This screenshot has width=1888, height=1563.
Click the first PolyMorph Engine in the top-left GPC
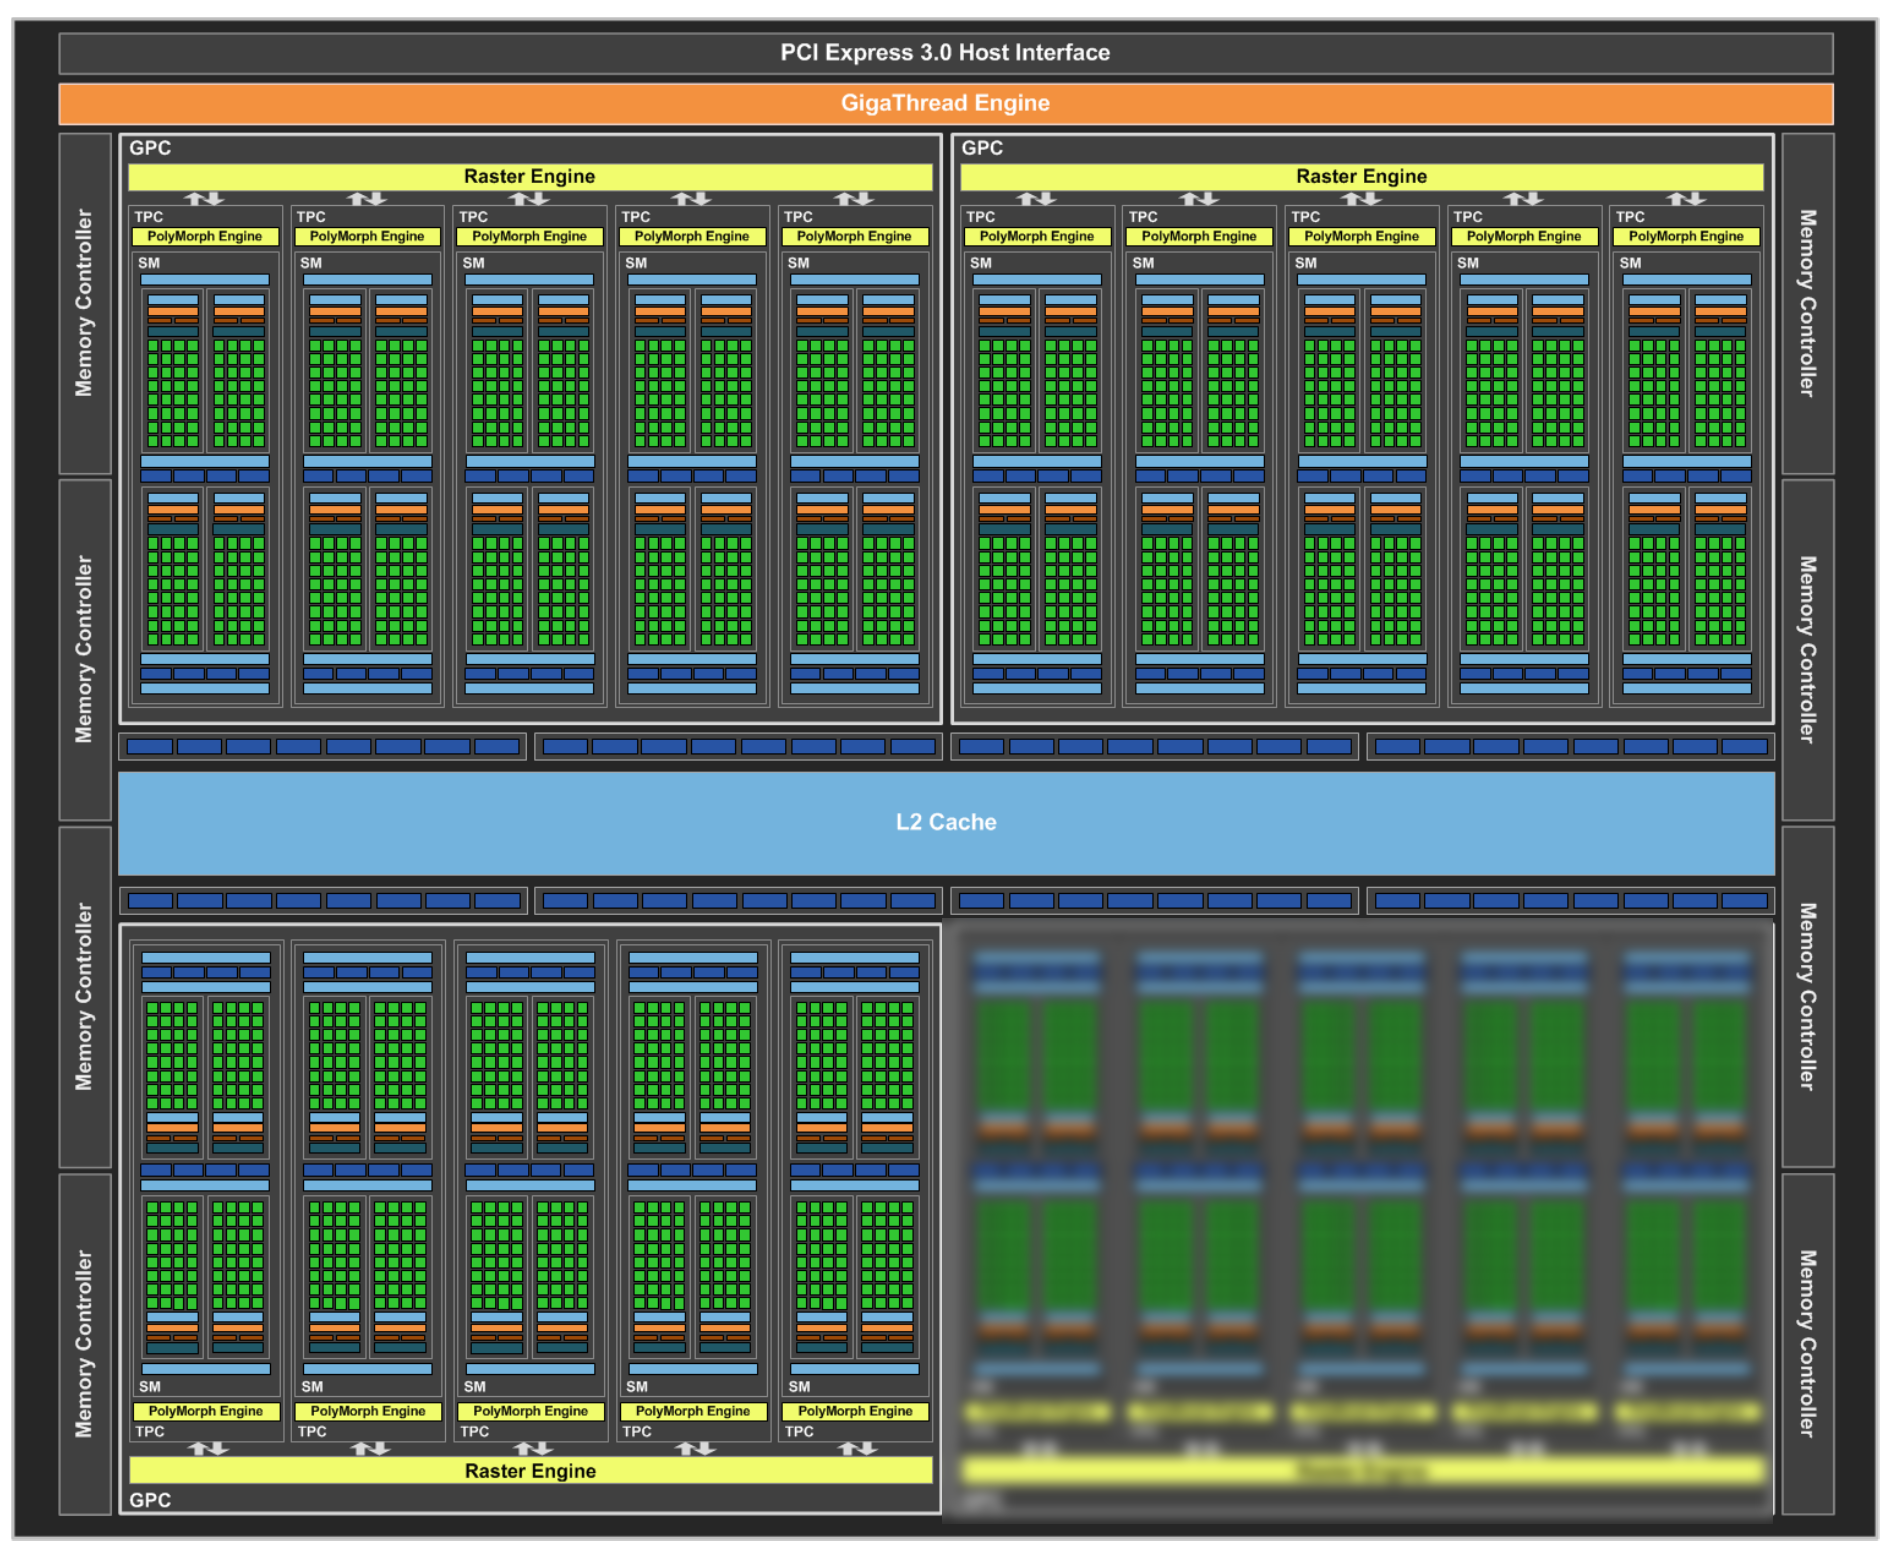[x=205, y=237]
